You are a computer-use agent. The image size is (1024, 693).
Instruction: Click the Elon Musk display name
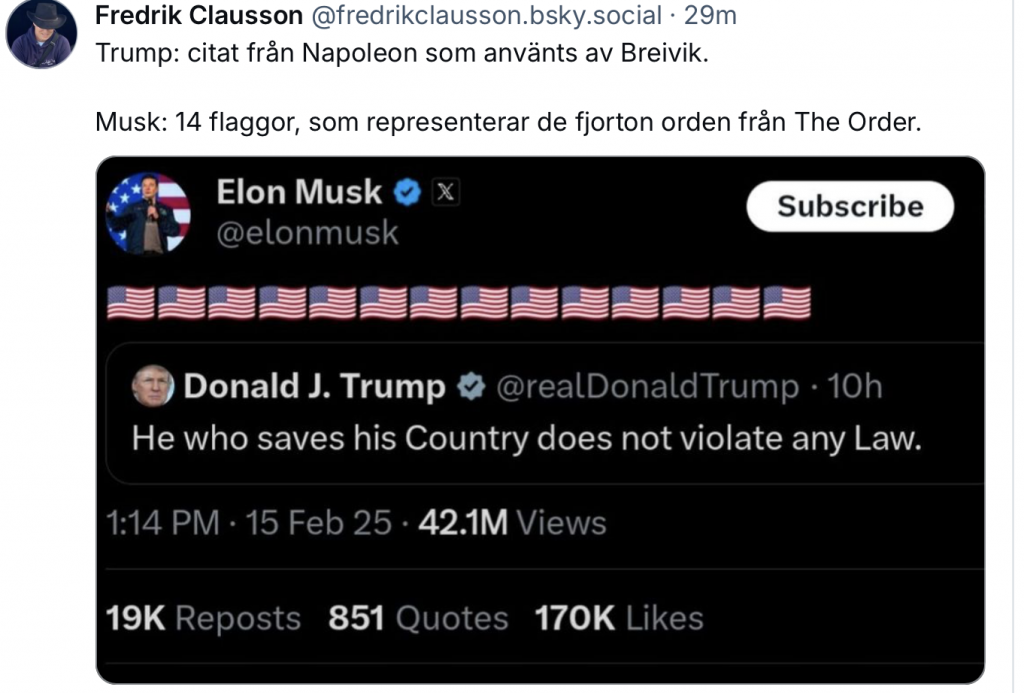click(x=299, y=192)
